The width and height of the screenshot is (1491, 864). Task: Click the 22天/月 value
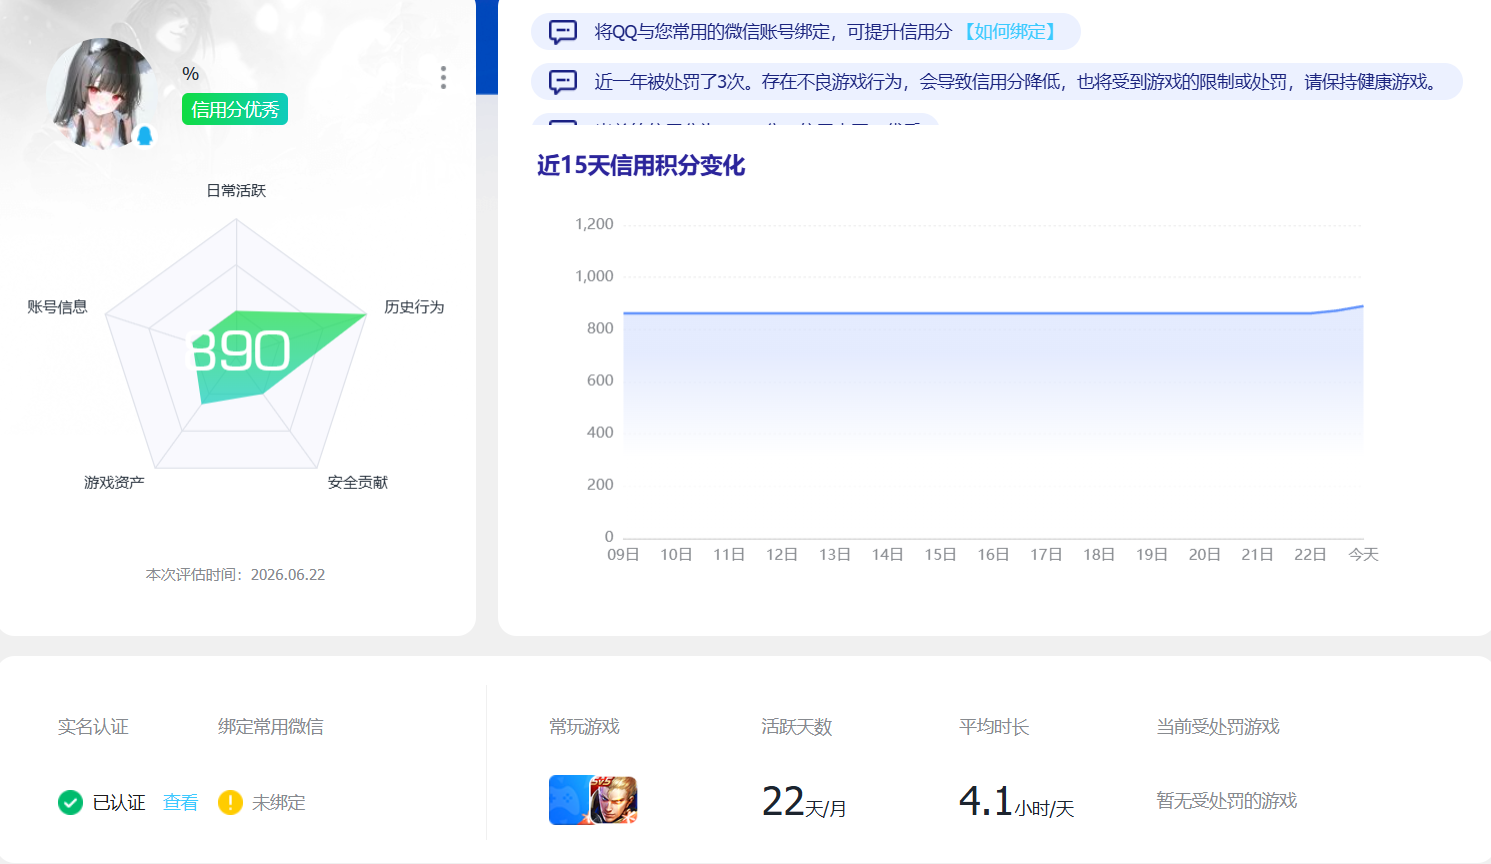coord(804,802)
